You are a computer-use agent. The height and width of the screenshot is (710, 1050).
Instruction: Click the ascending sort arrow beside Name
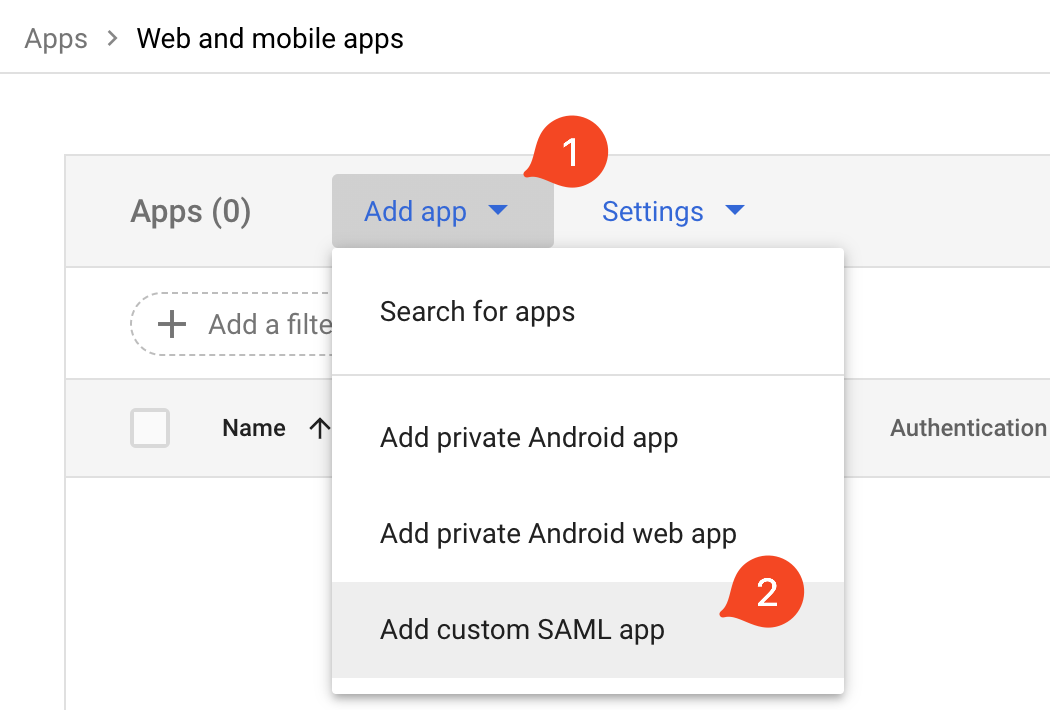pos(319,429)
